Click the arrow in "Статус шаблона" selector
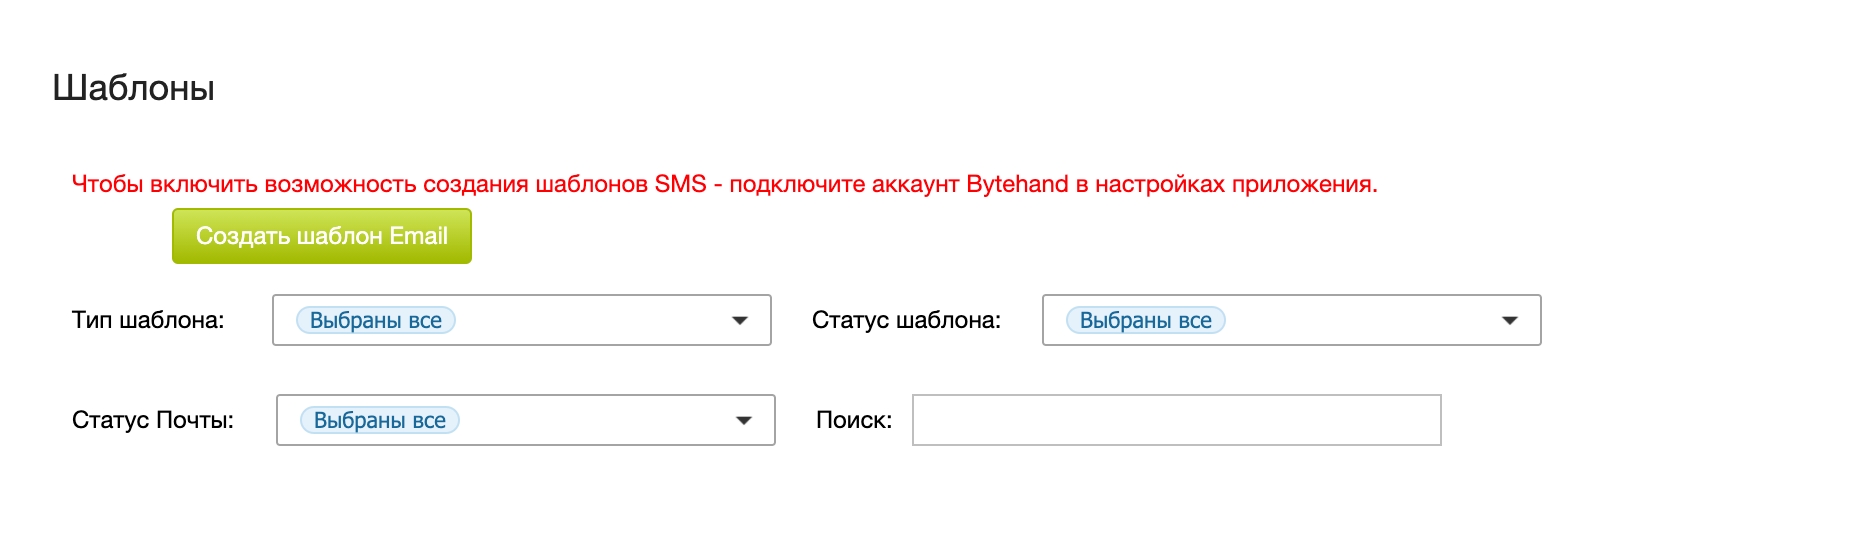The height and width of the screenshot is (534, 1854). pyautogui.click(x=1510, y=320)
